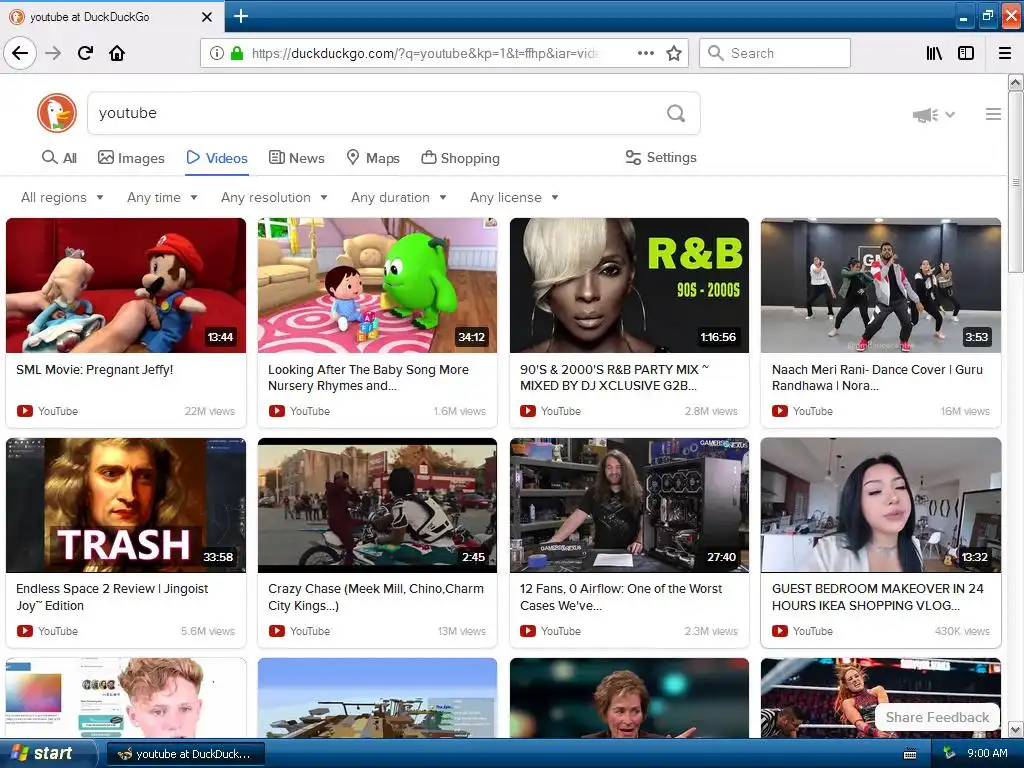
Task: Expand the All regions filter
Action: [62, 197]
